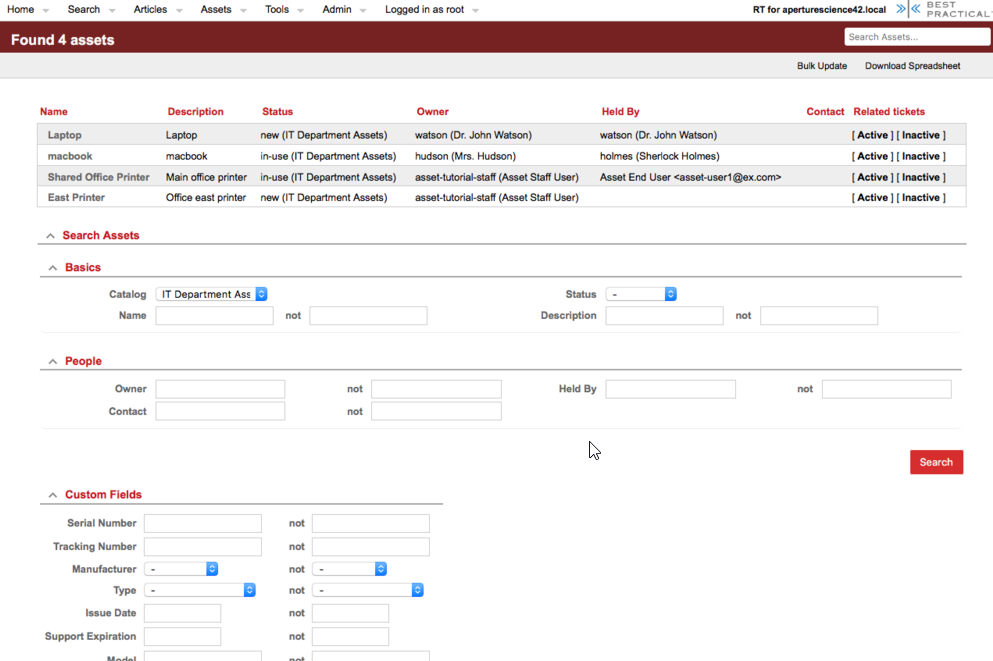Show Inactive tickets for East Printer
Viewport: 993px width, 661px height.
tap(921, 198)
